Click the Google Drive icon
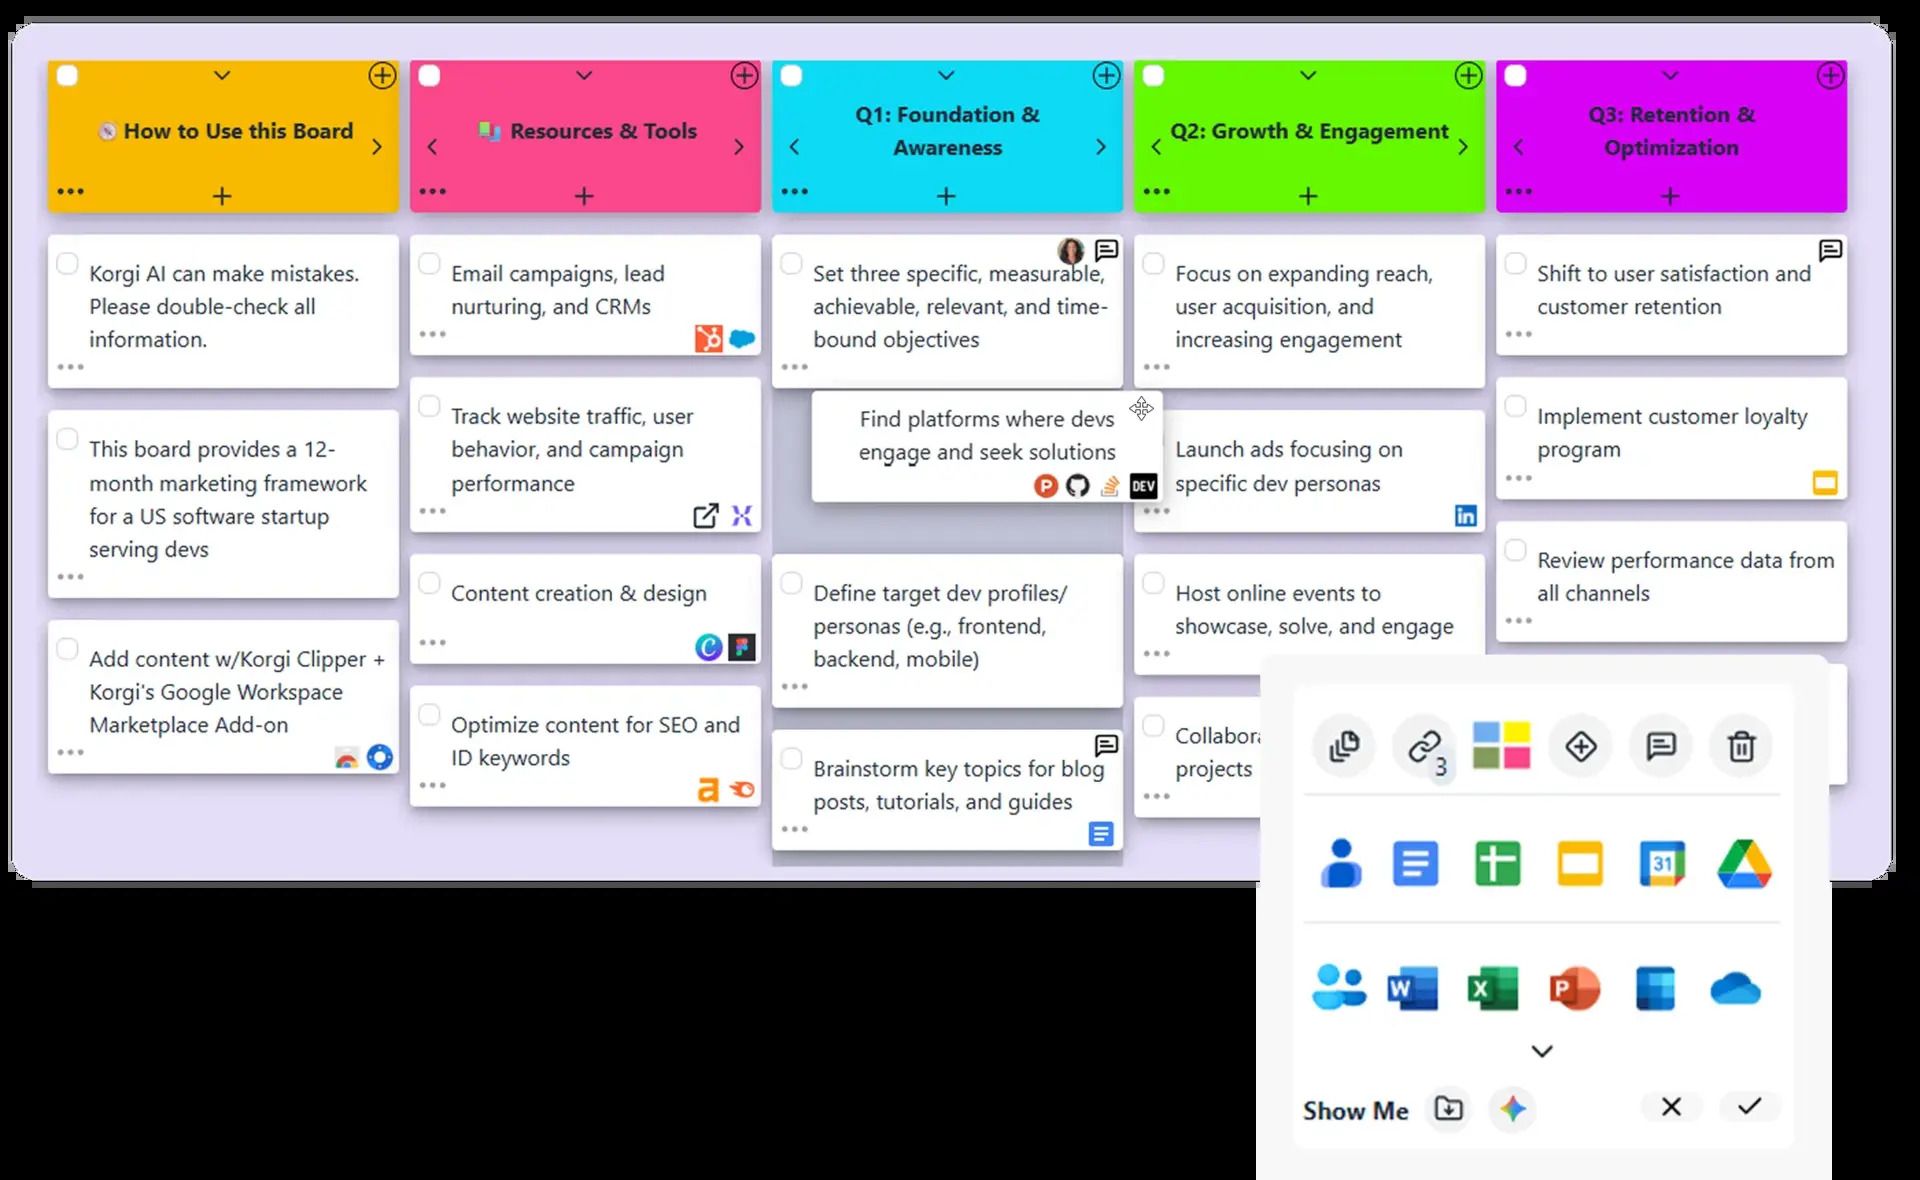Image resolution: width=1920 pixels, height=1180 pixels. (1743, 864)
